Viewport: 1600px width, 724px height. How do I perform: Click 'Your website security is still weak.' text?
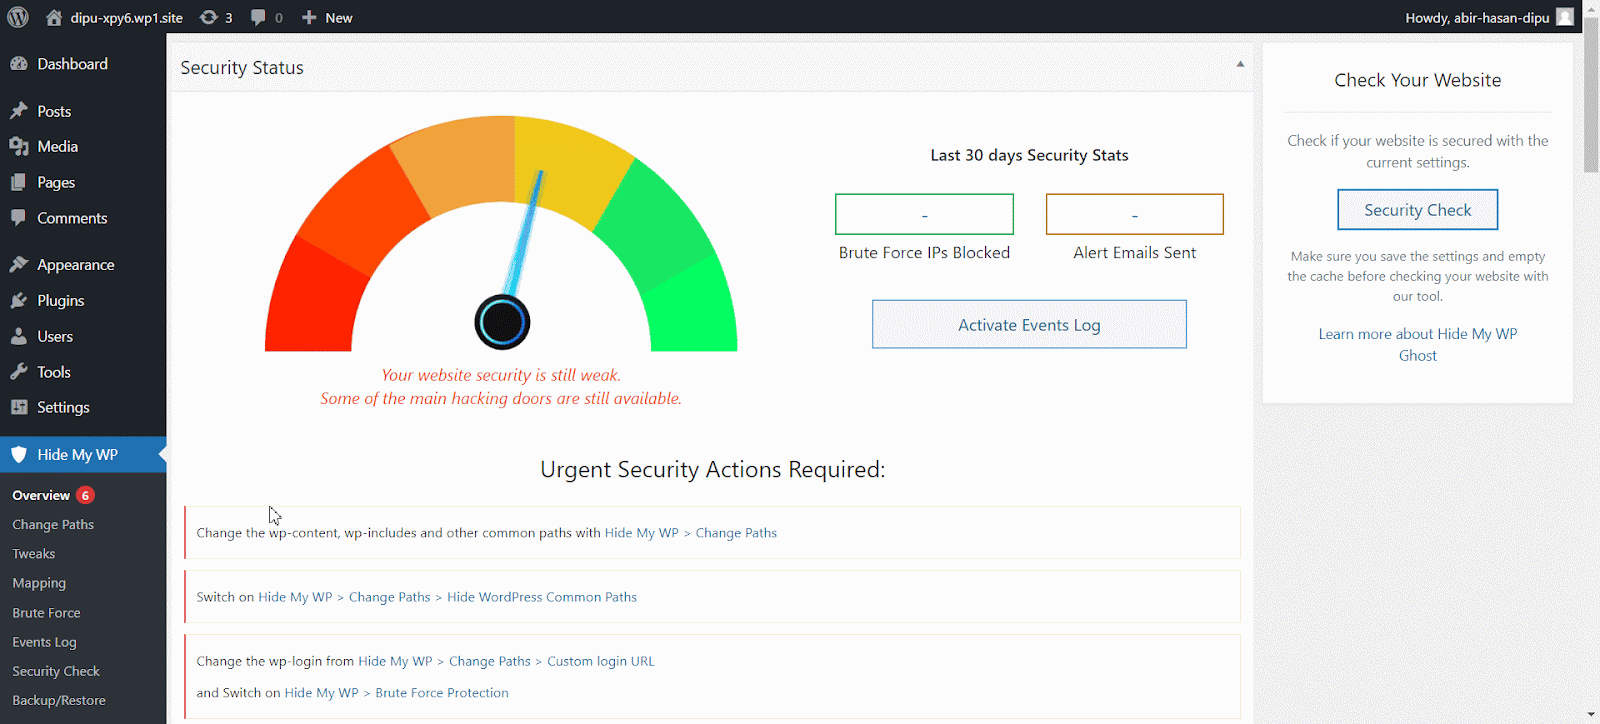click(501, 375)
